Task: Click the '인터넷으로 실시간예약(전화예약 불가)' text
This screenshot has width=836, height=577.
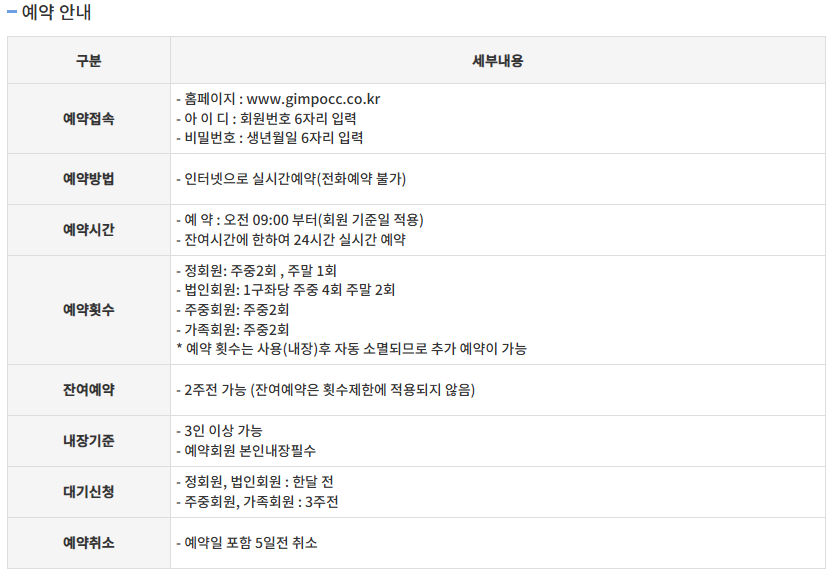Action: [x=290, y=179]
